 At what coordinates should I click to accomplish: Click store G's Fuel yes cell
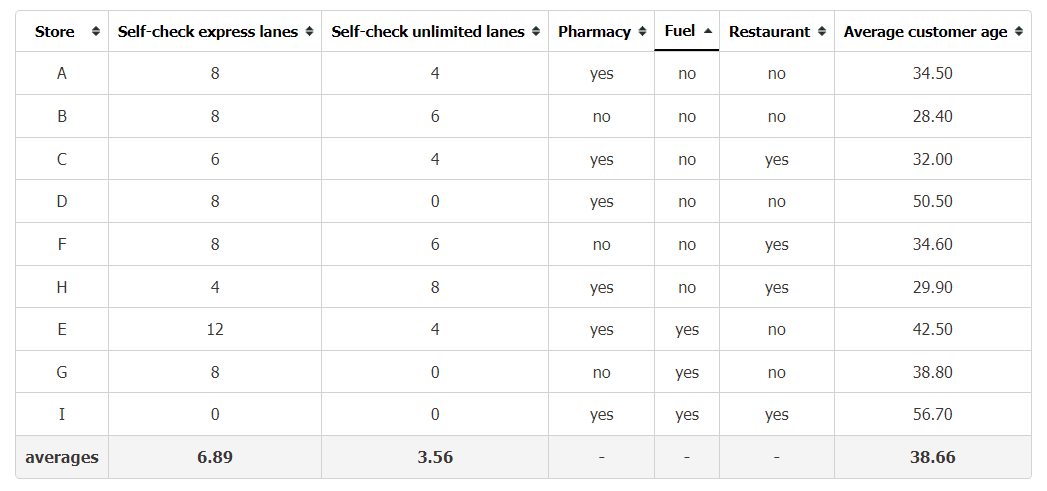686,372
